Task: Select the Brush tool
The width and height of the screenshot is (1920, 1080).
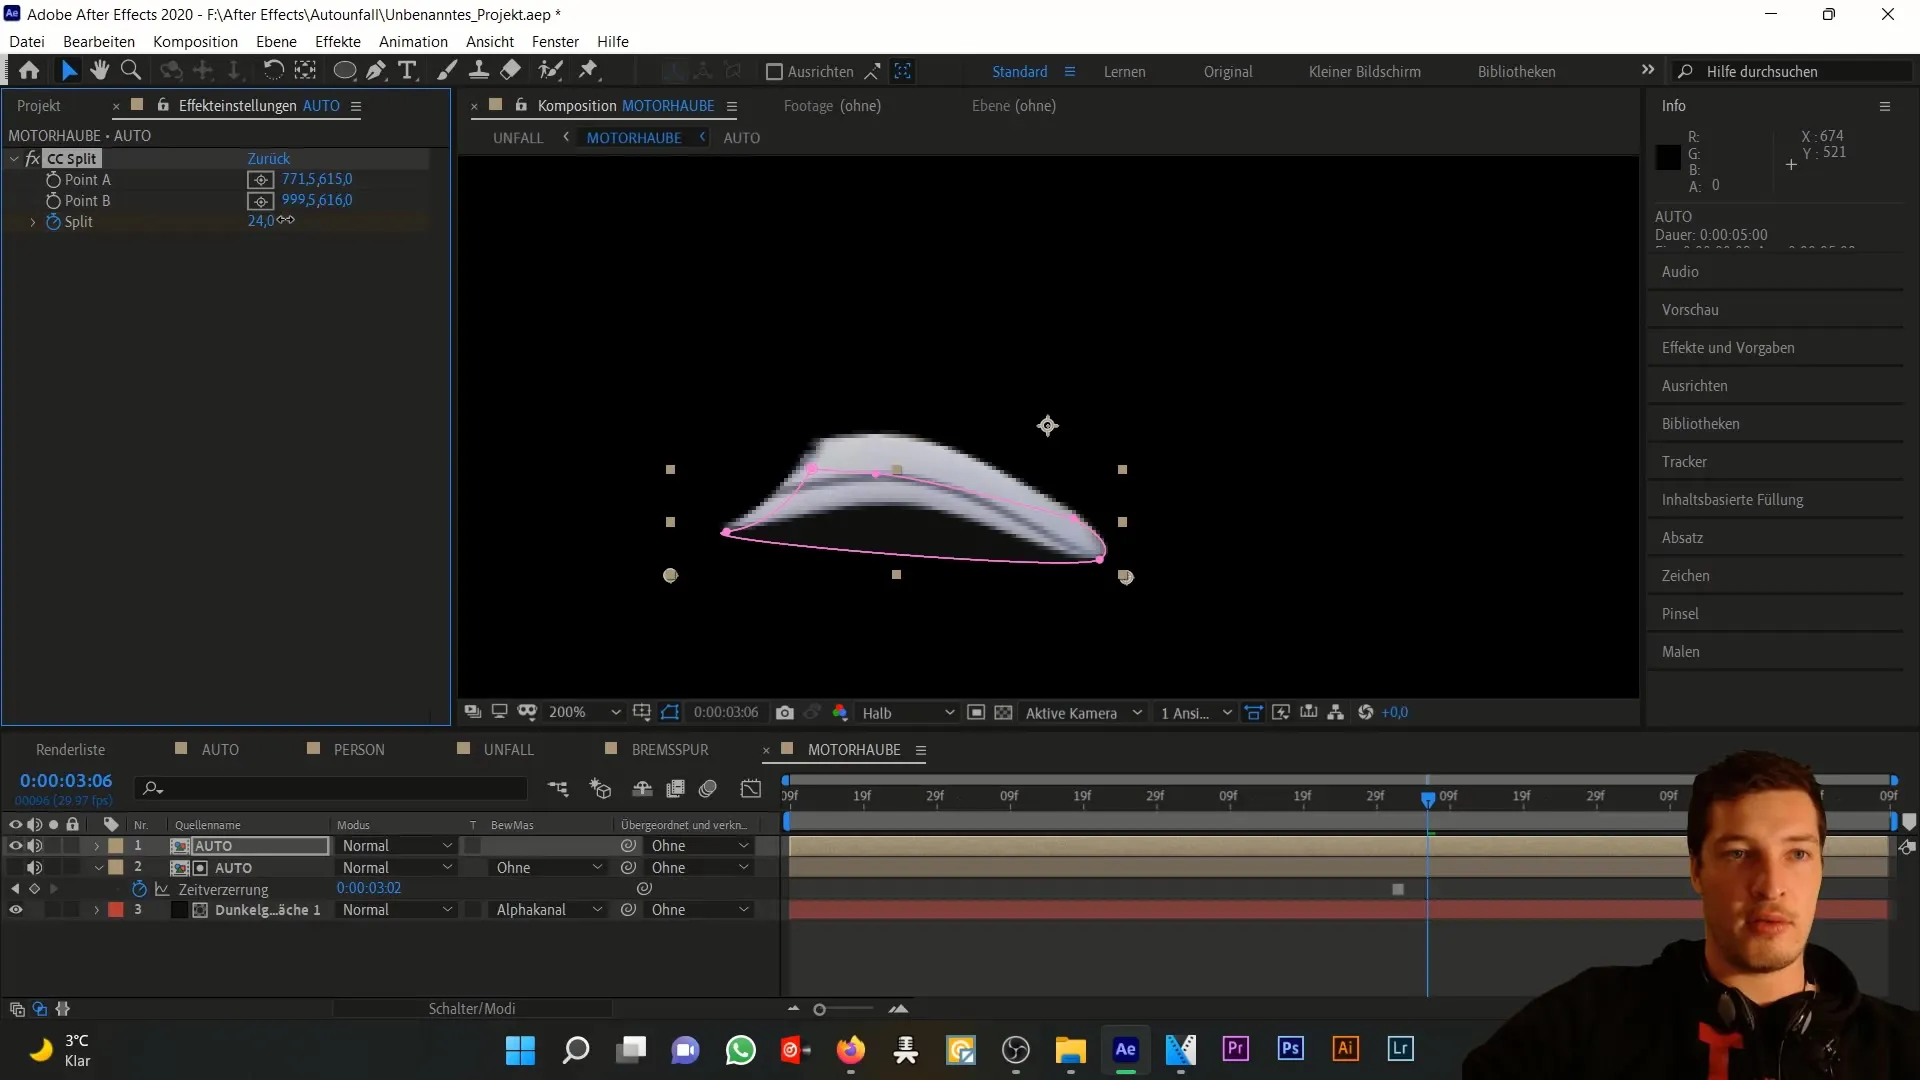Action: 447,71
